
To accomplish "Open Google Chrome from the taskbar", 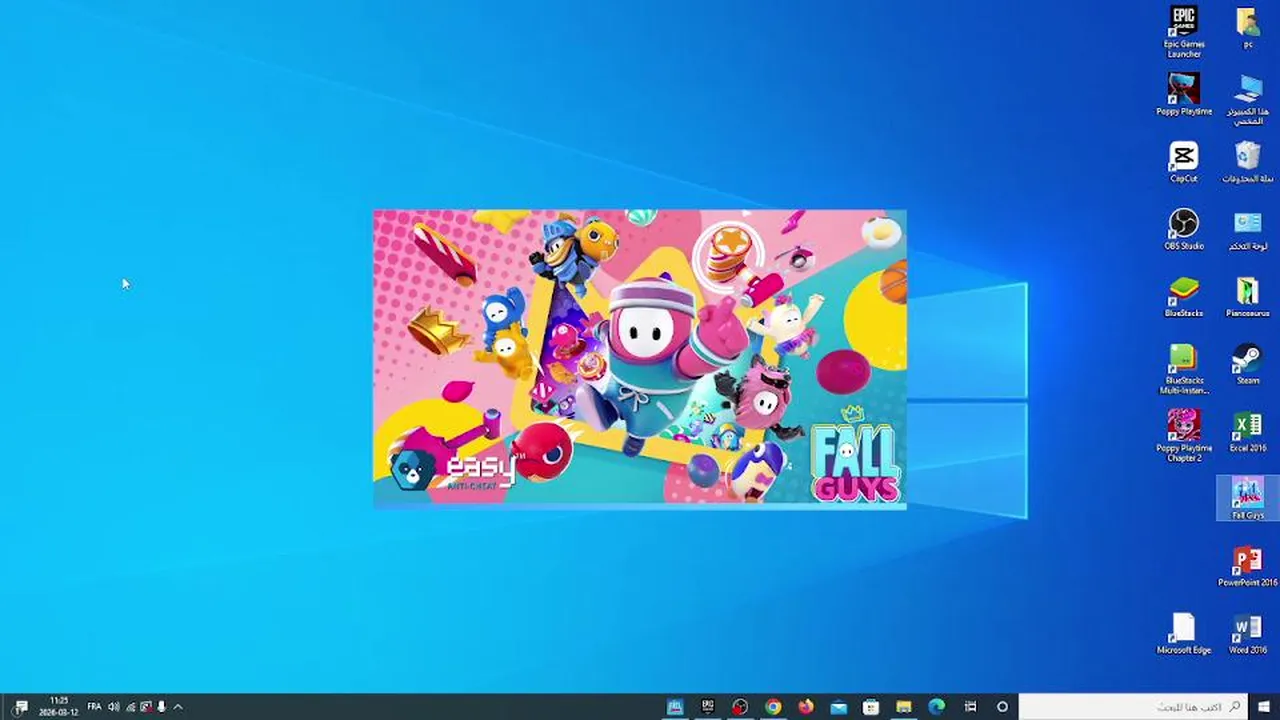I will (x=773, y=707).
